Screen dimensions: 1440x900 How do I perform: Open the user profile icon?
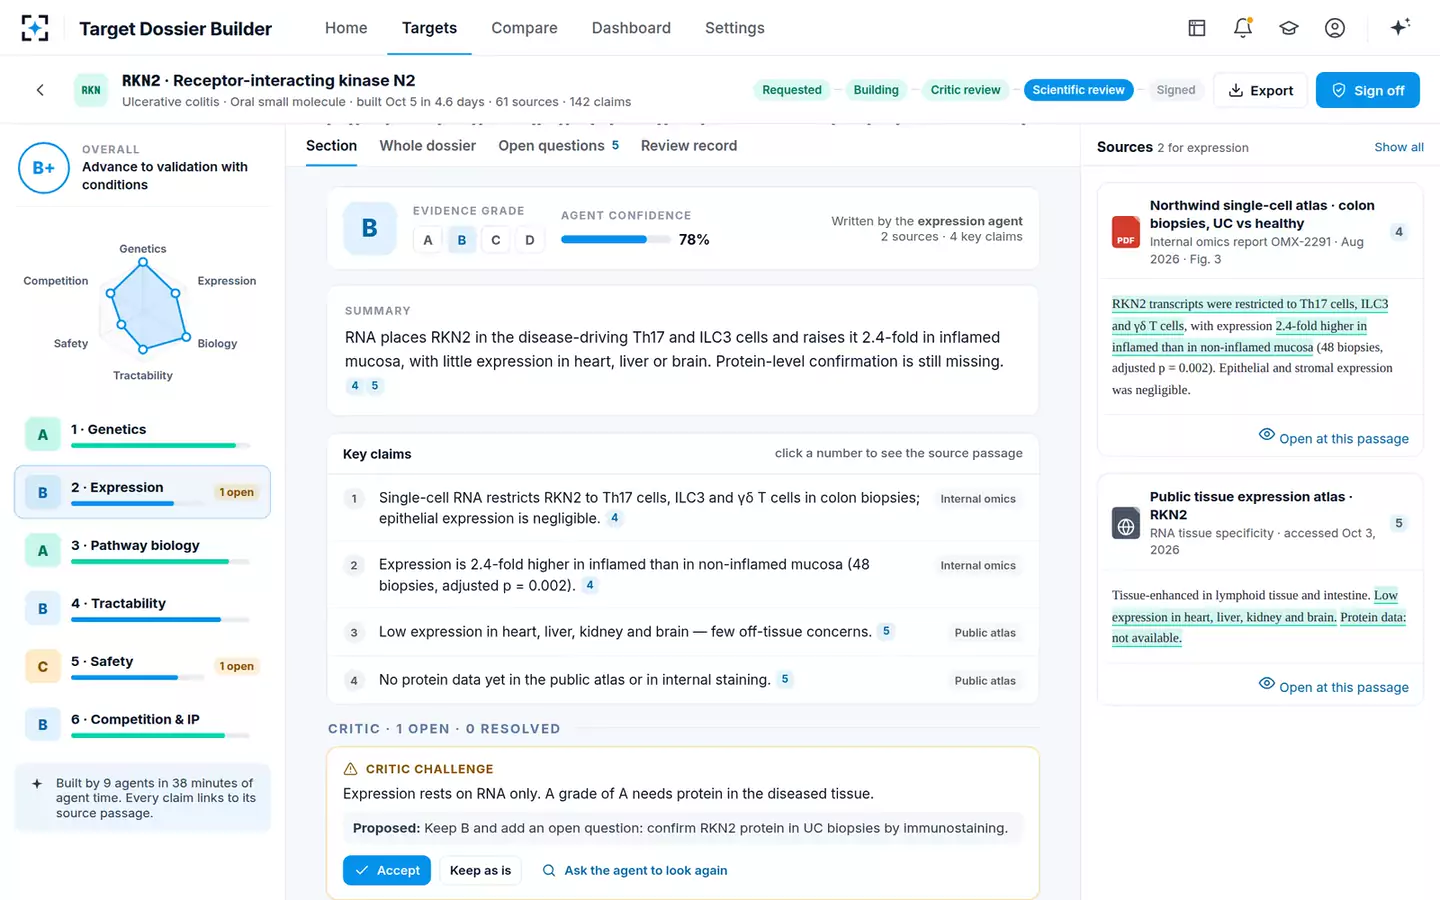click(x=1335, y=28)
